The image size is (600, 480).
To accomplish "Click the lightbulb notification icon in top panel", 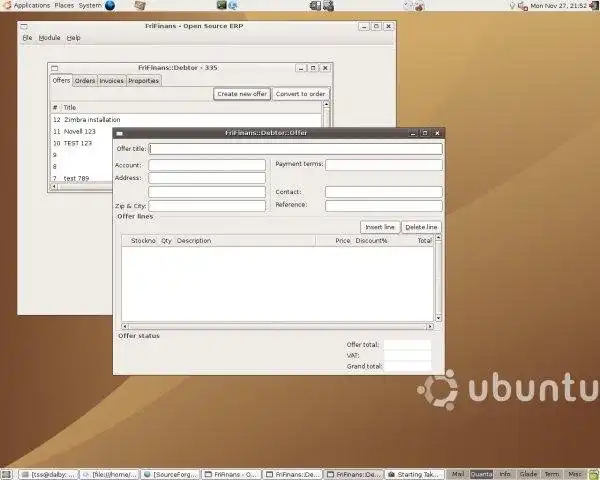I will click(x=512, y=6).
